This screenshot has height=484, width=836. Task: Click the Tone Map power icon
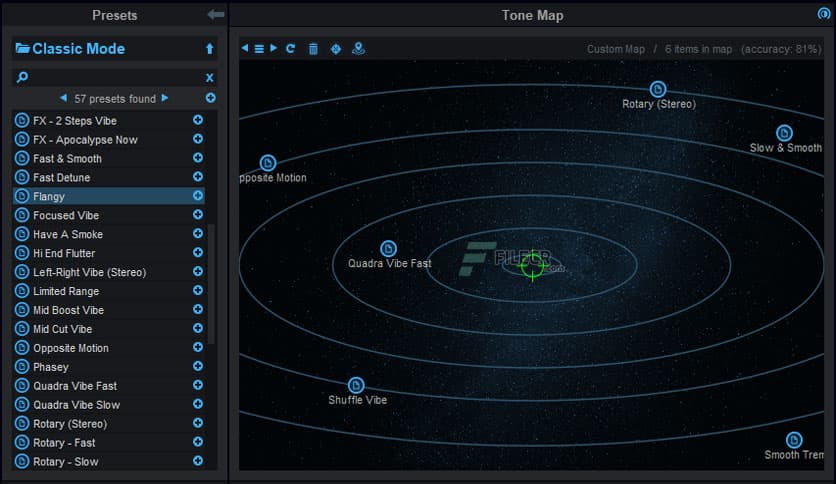[824, 13]
